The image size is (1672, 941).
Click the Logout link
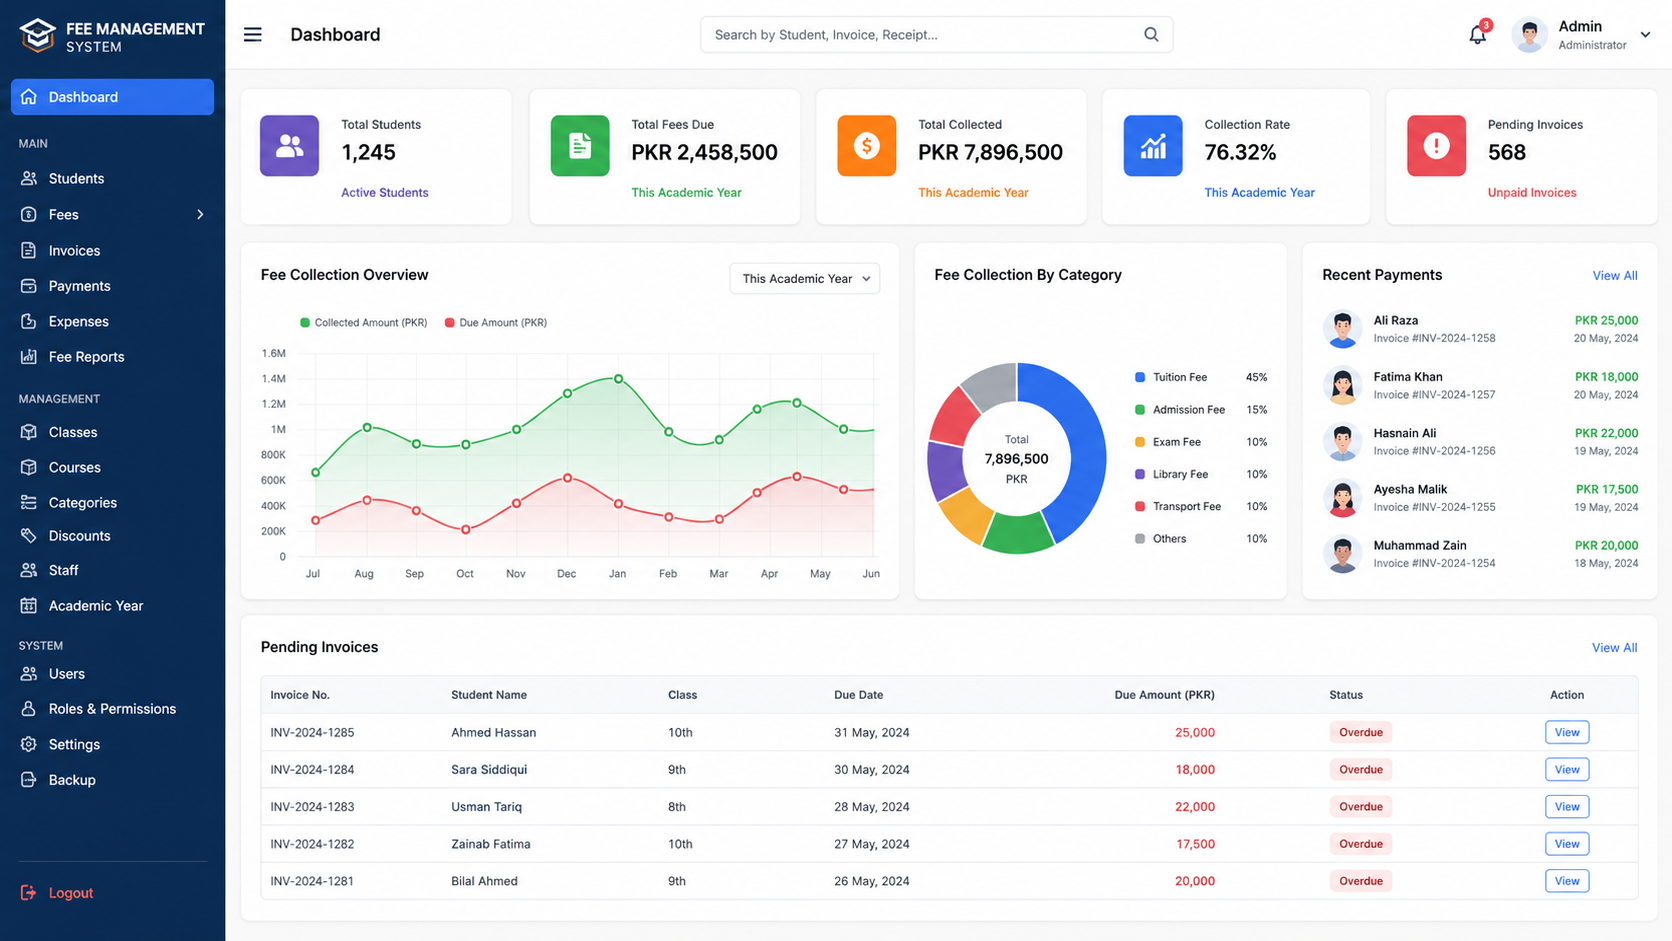[71, 893]
